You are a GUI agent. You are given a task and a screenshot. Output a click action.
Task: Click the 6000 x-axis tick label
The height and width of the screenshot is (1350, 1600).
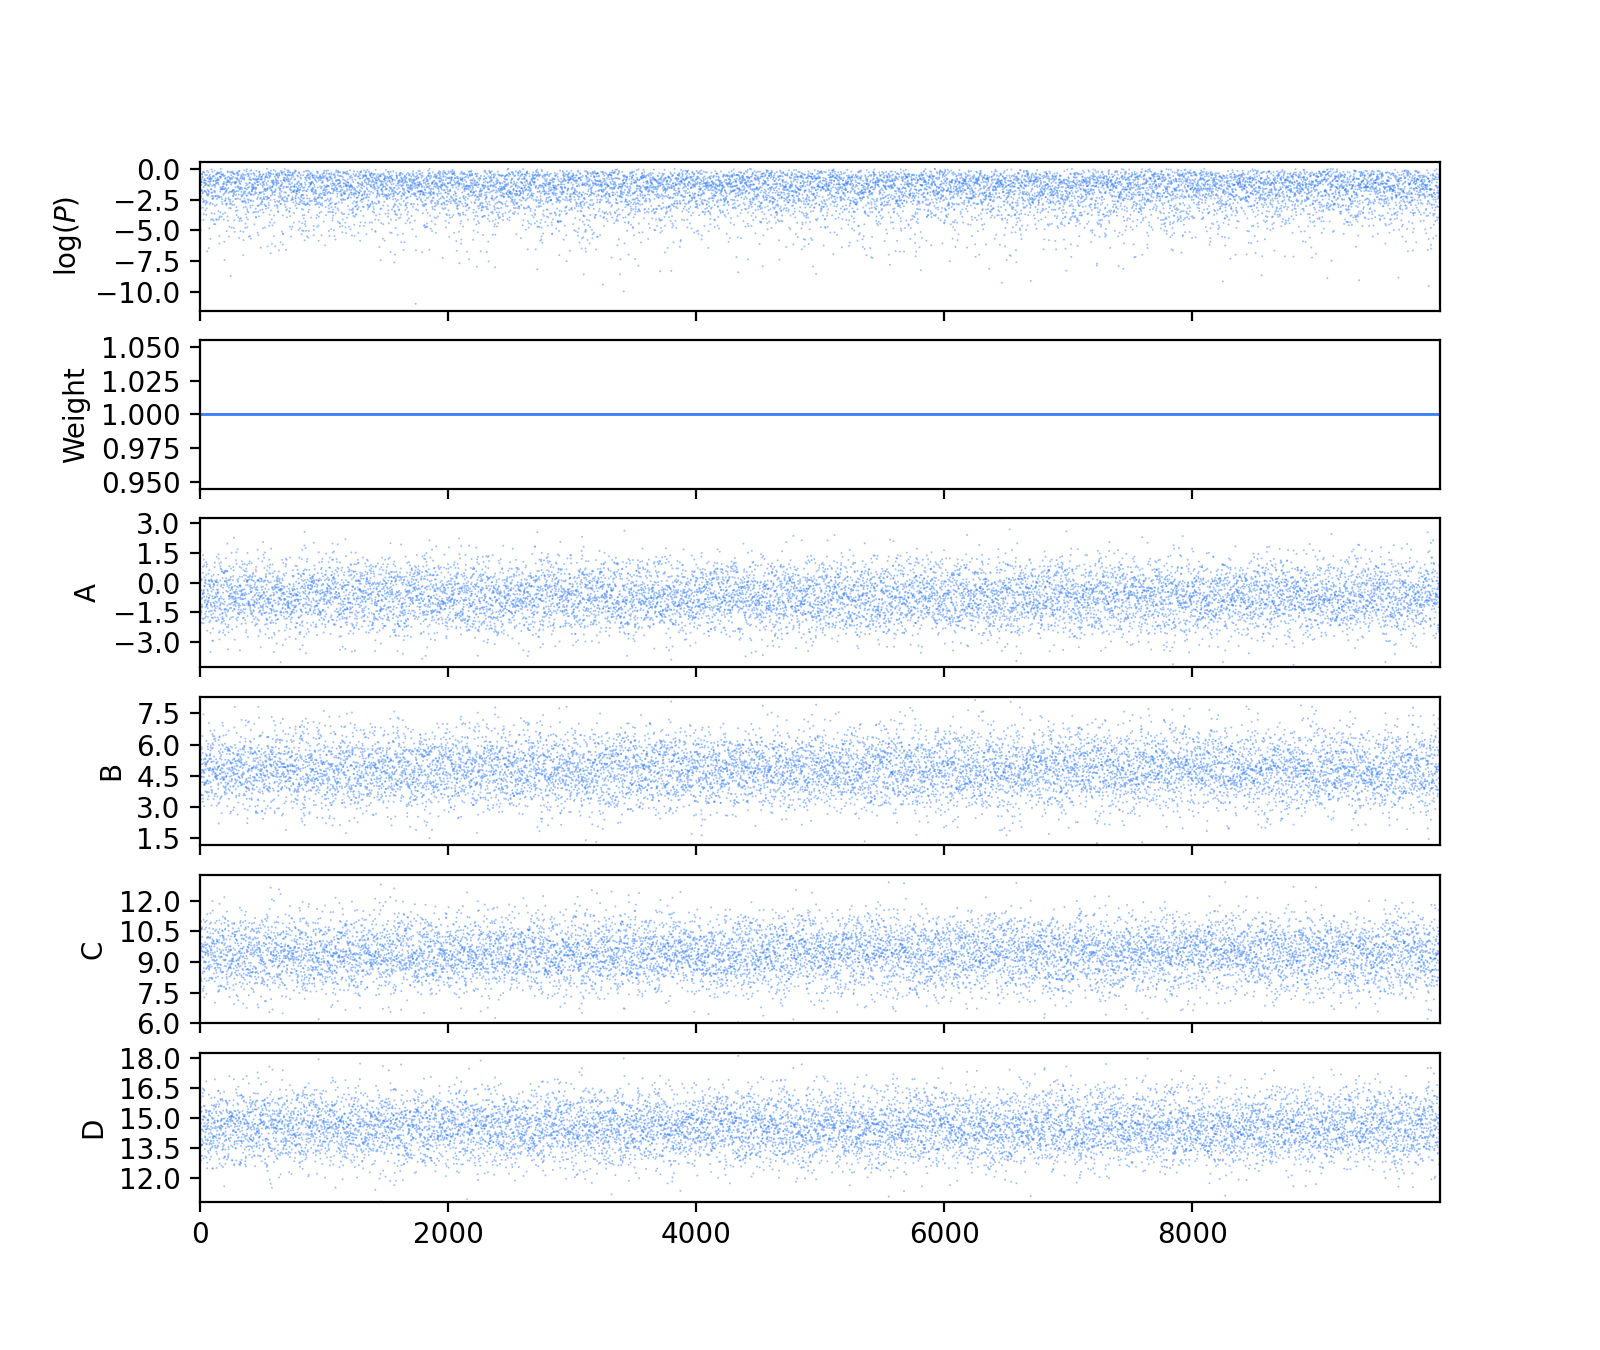(944, 1234)
